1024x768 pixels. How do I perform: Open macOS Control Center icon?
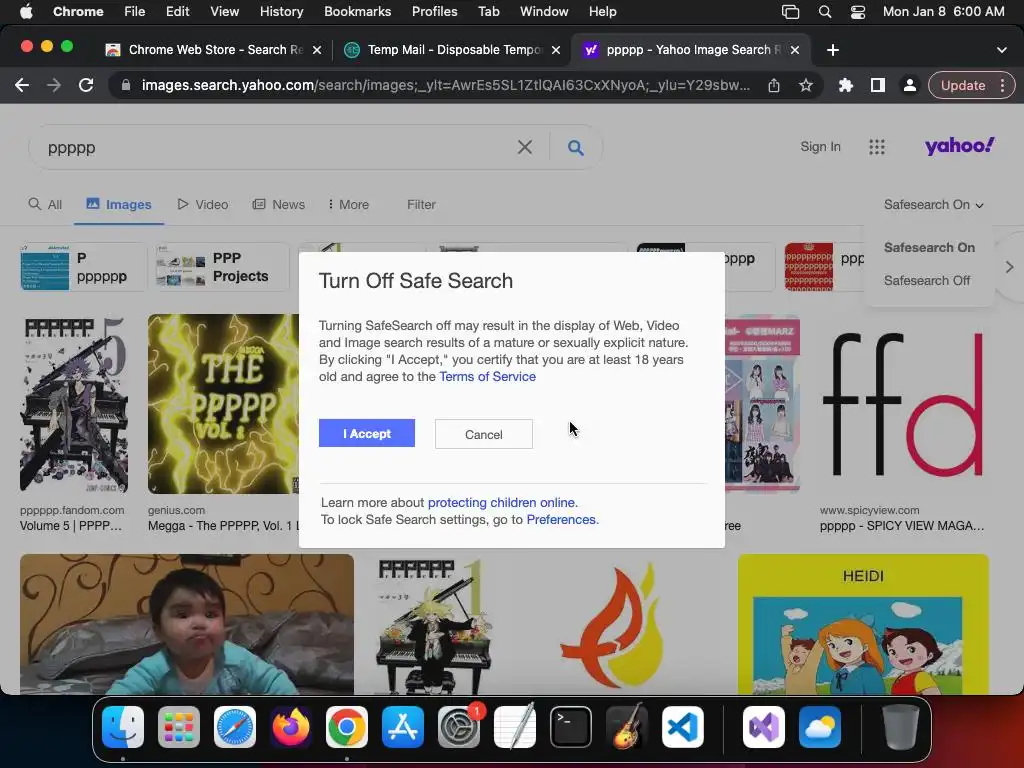point(858,12)
